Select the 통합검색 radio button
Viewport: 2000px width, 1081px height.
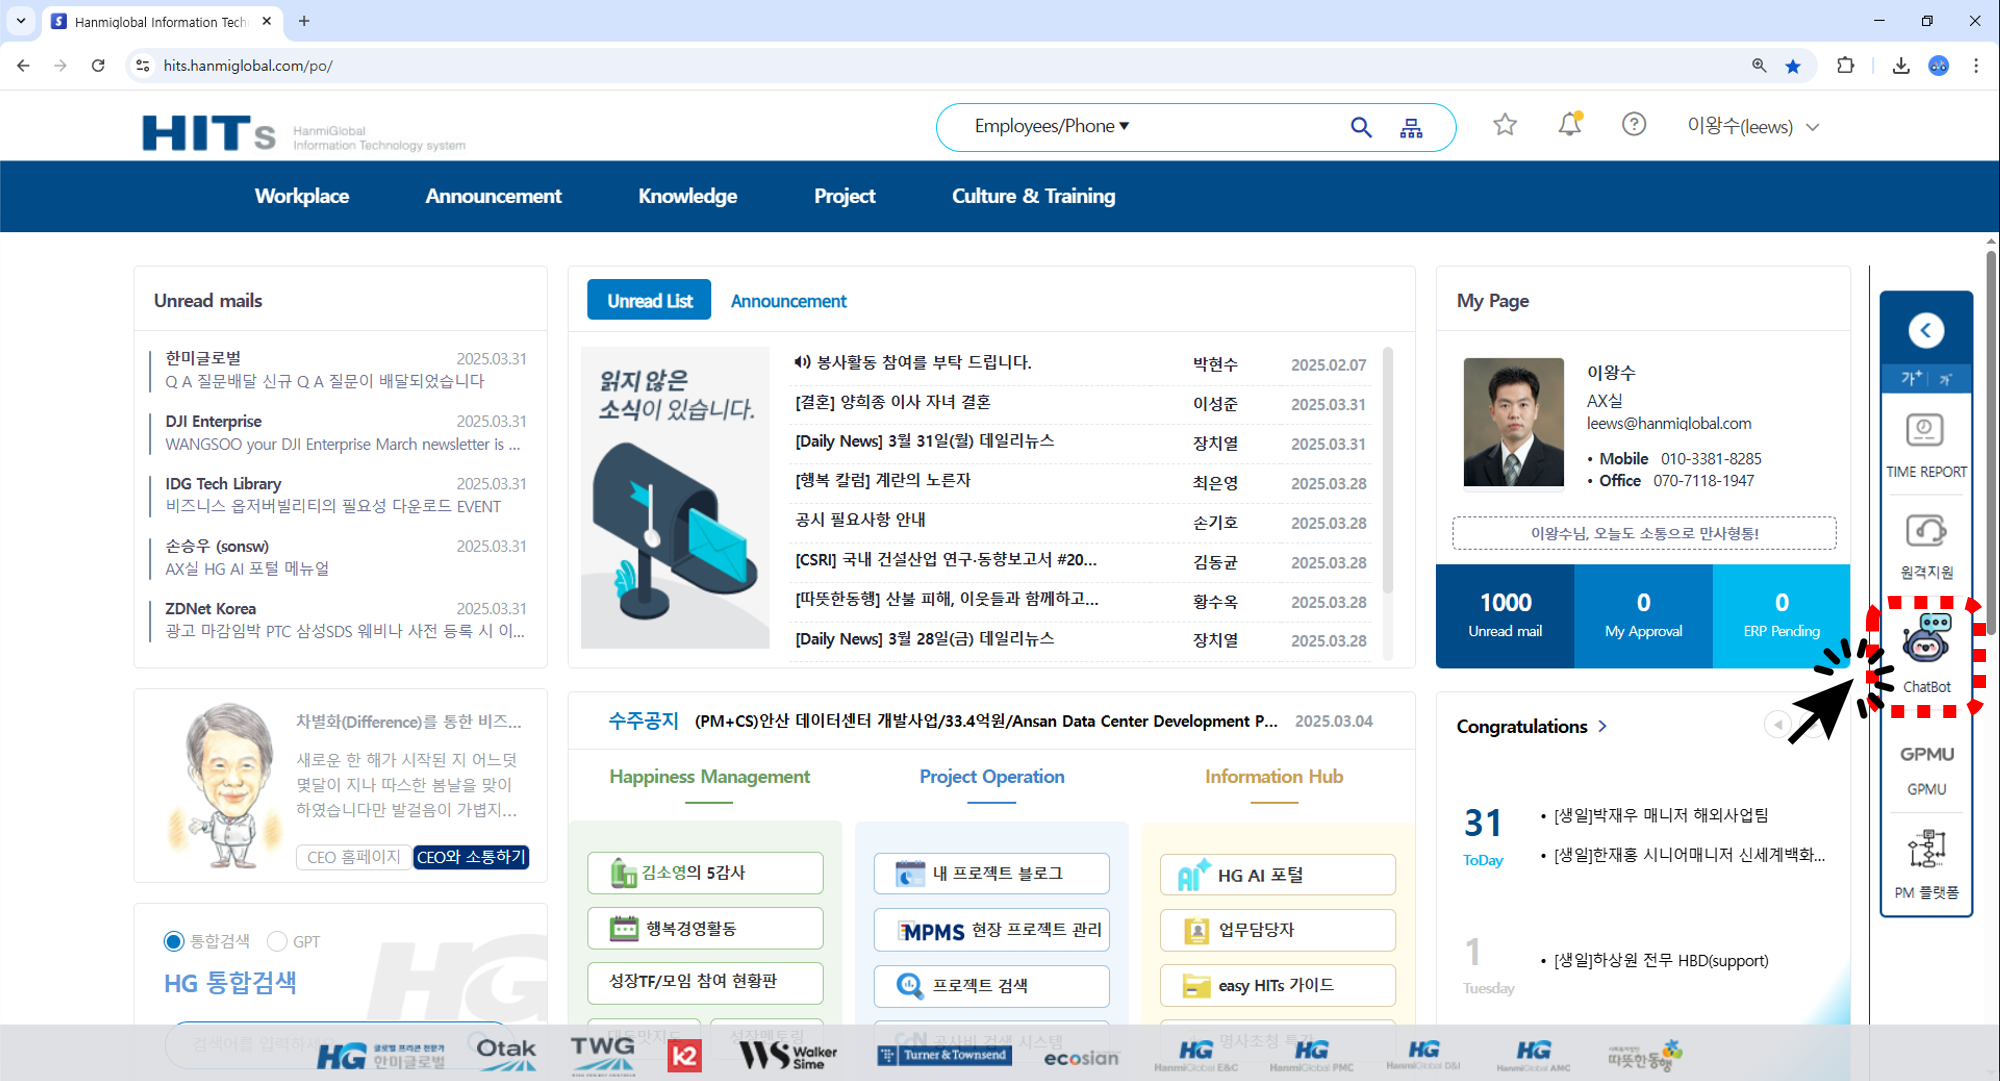click(174, 941)
